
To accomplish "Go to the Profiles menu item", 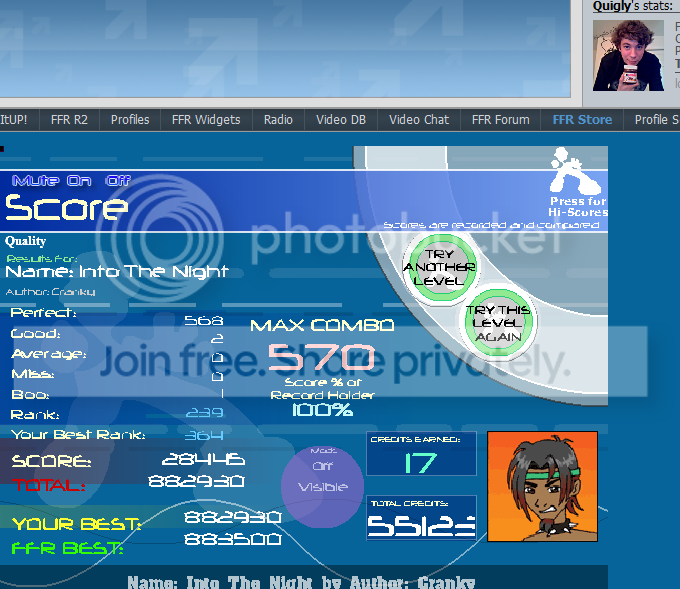I will 130,119.
